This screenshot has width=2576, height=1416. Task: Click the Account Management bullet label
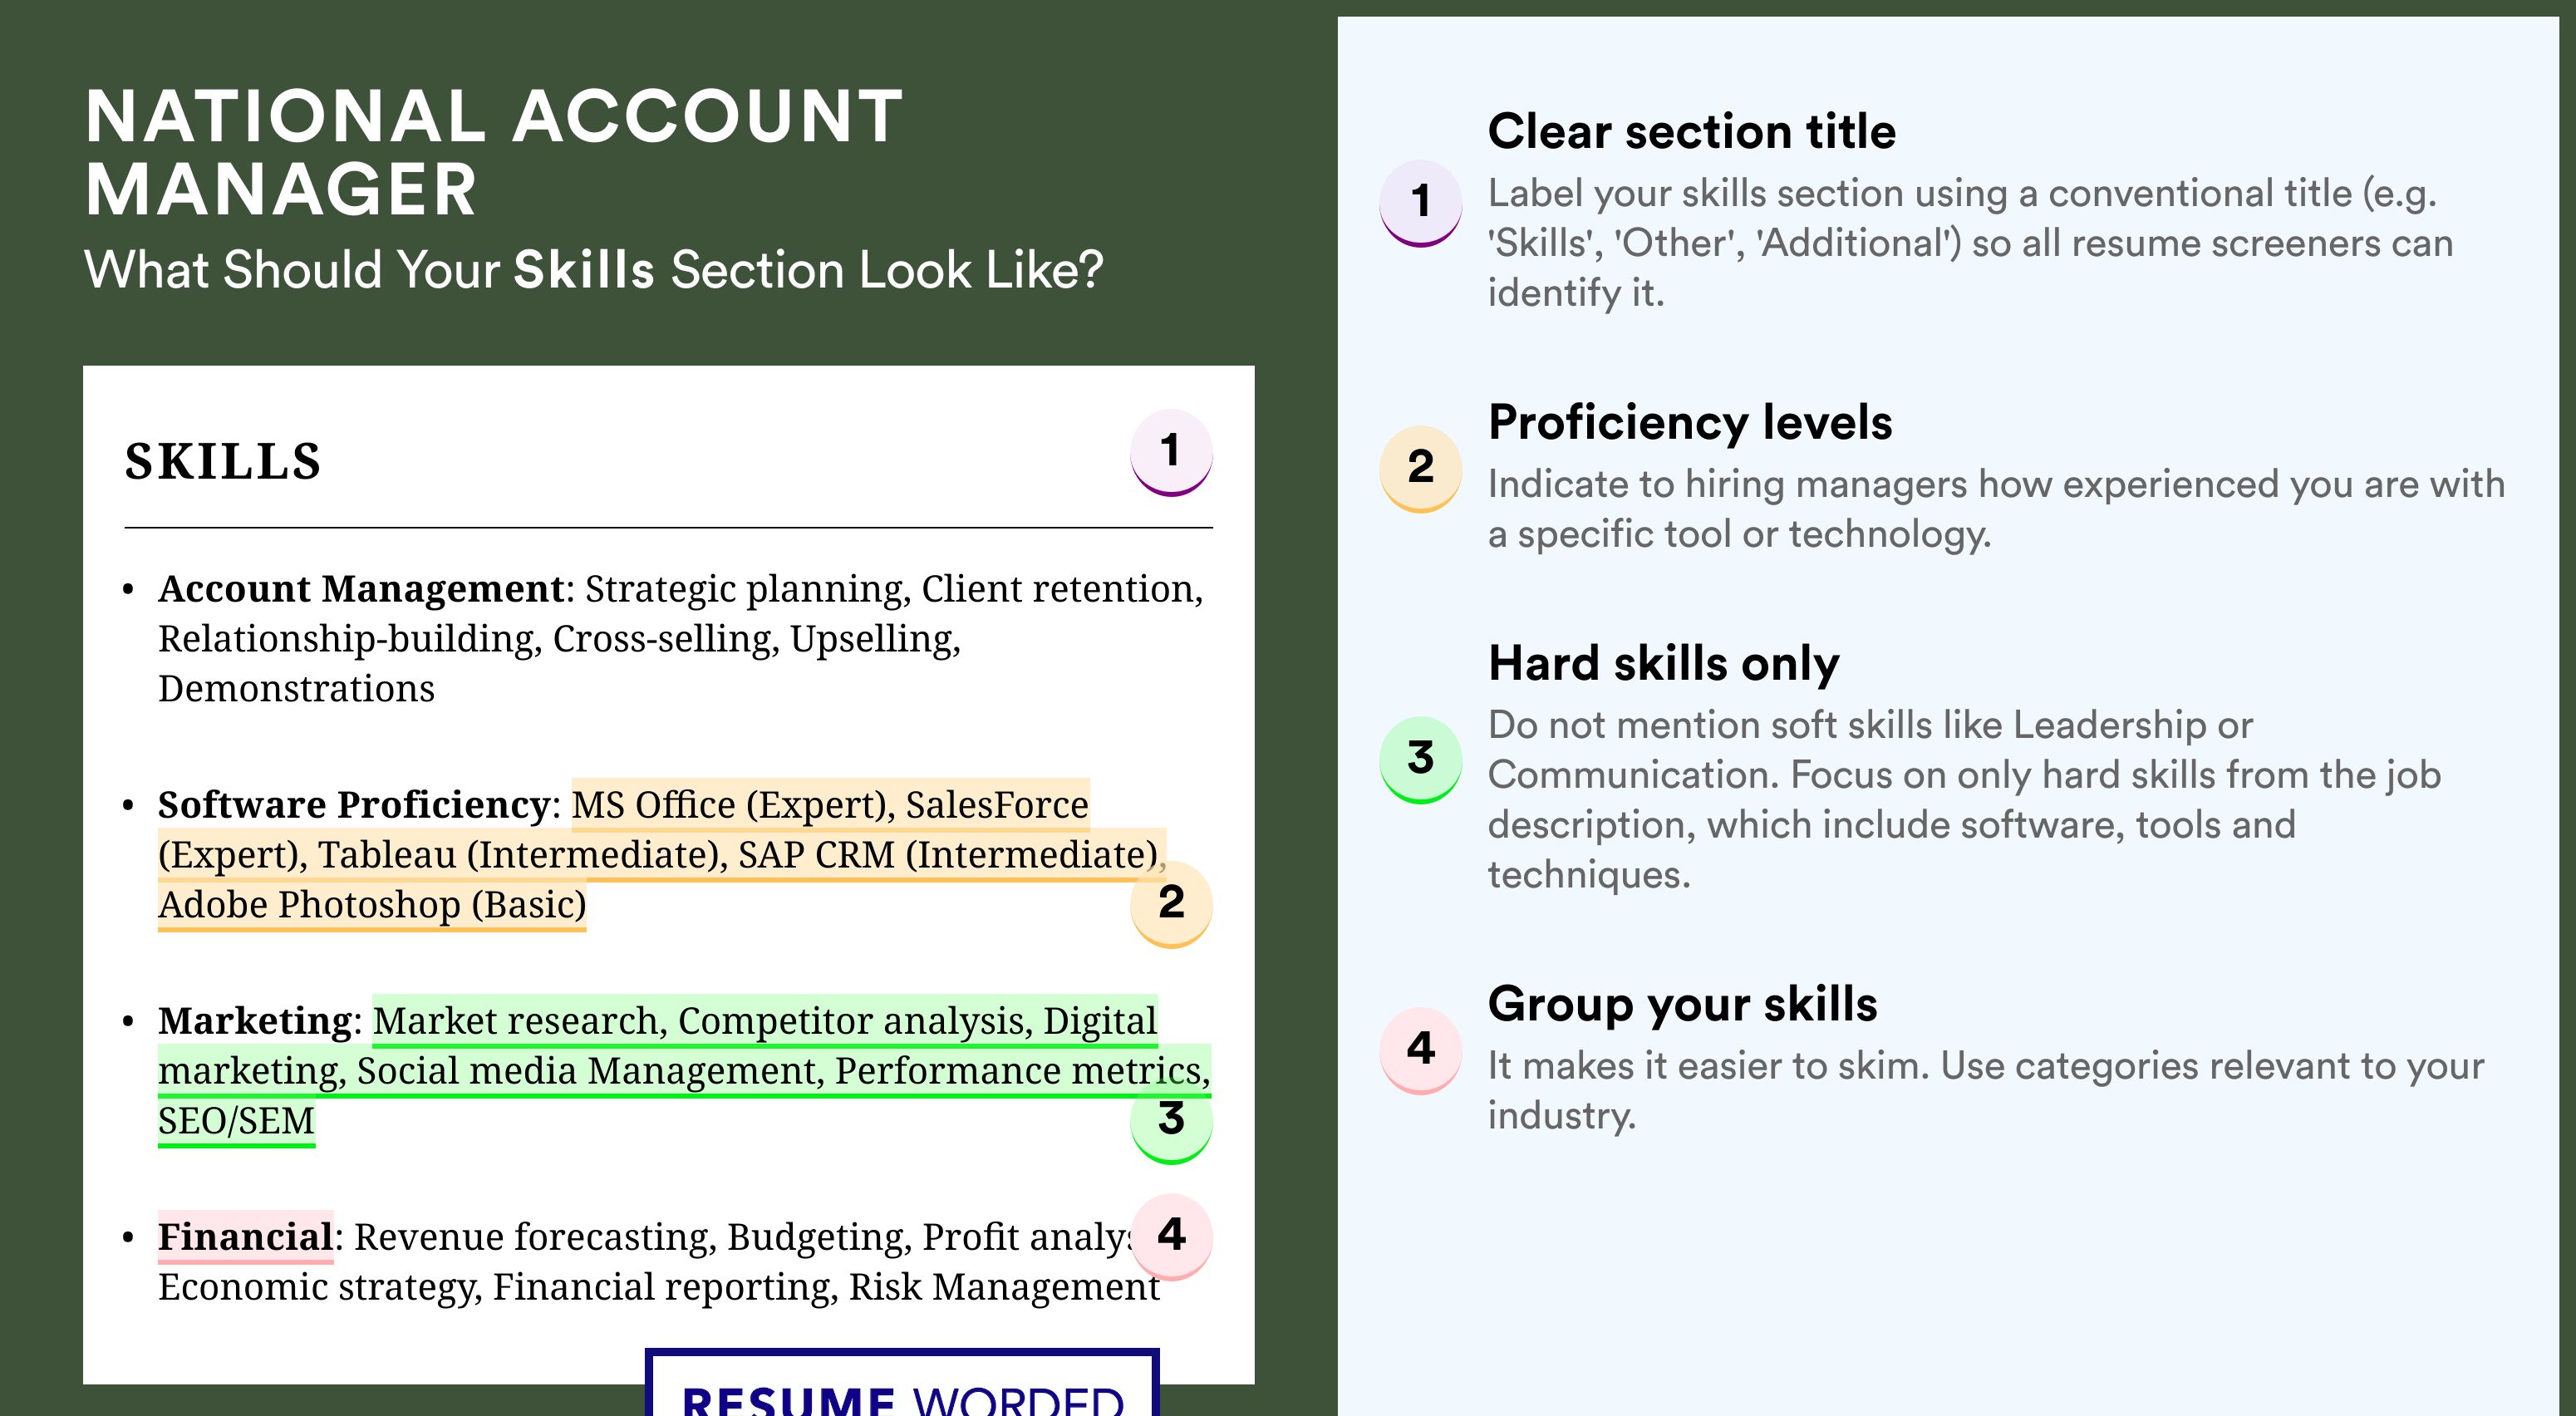(361, 589)
